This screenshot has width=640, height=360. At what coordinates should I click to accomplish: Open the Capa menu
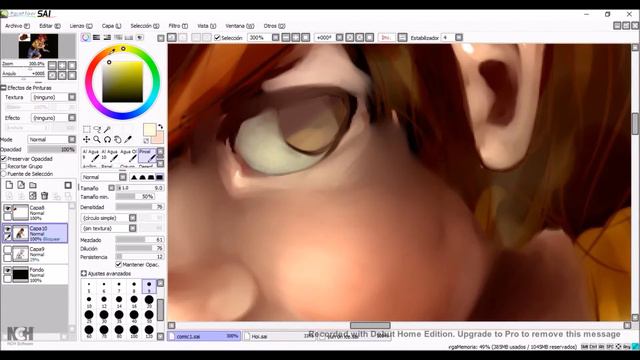111,26
